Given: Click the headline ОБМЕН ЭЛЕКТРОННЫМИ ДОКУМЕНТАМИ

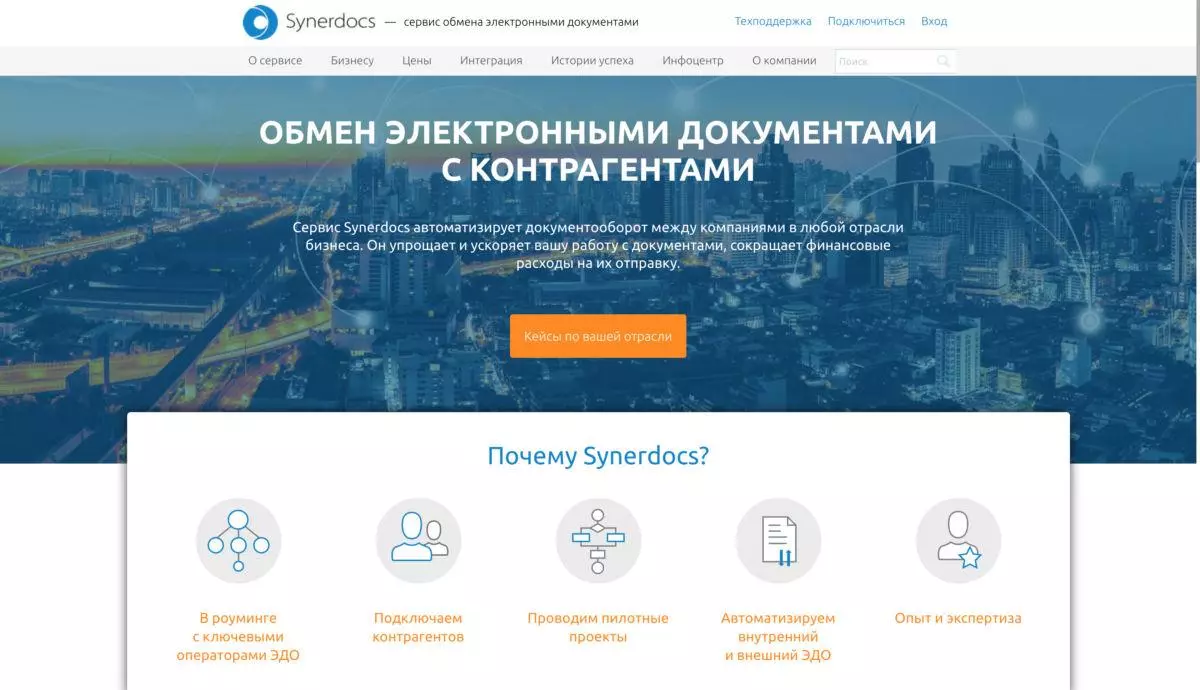Looking at the screenshot, I should (x=598, y=132).
